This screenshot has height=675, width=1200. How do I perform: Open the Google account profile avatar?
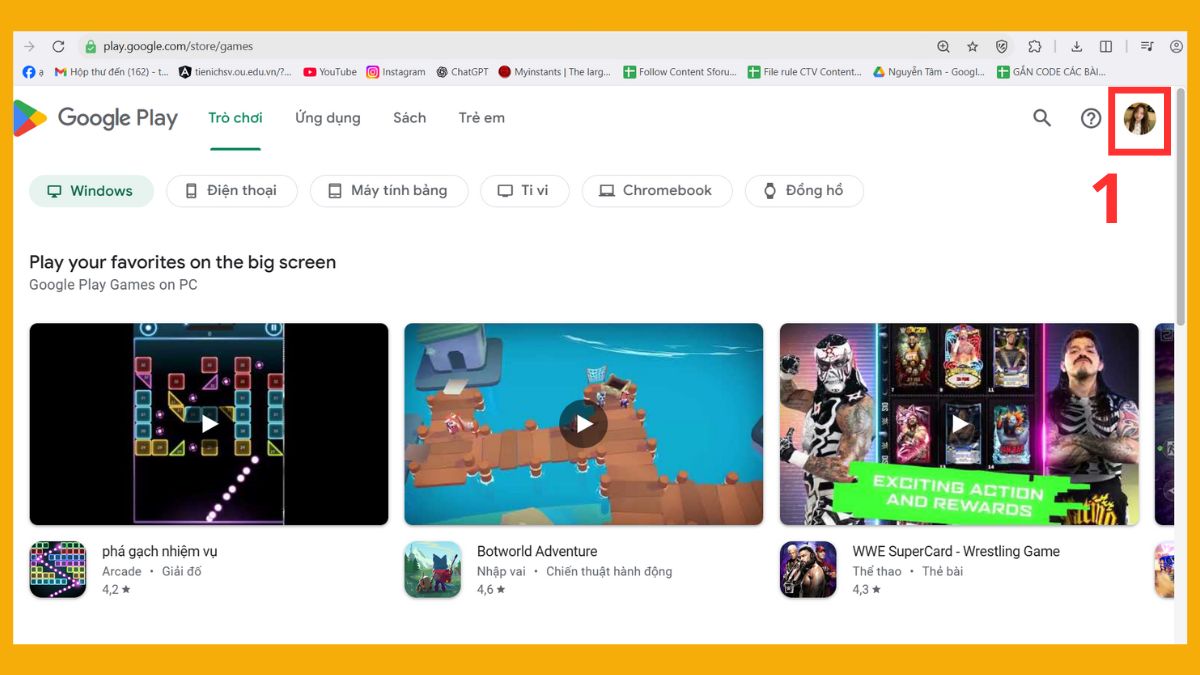click(1140, 119)
